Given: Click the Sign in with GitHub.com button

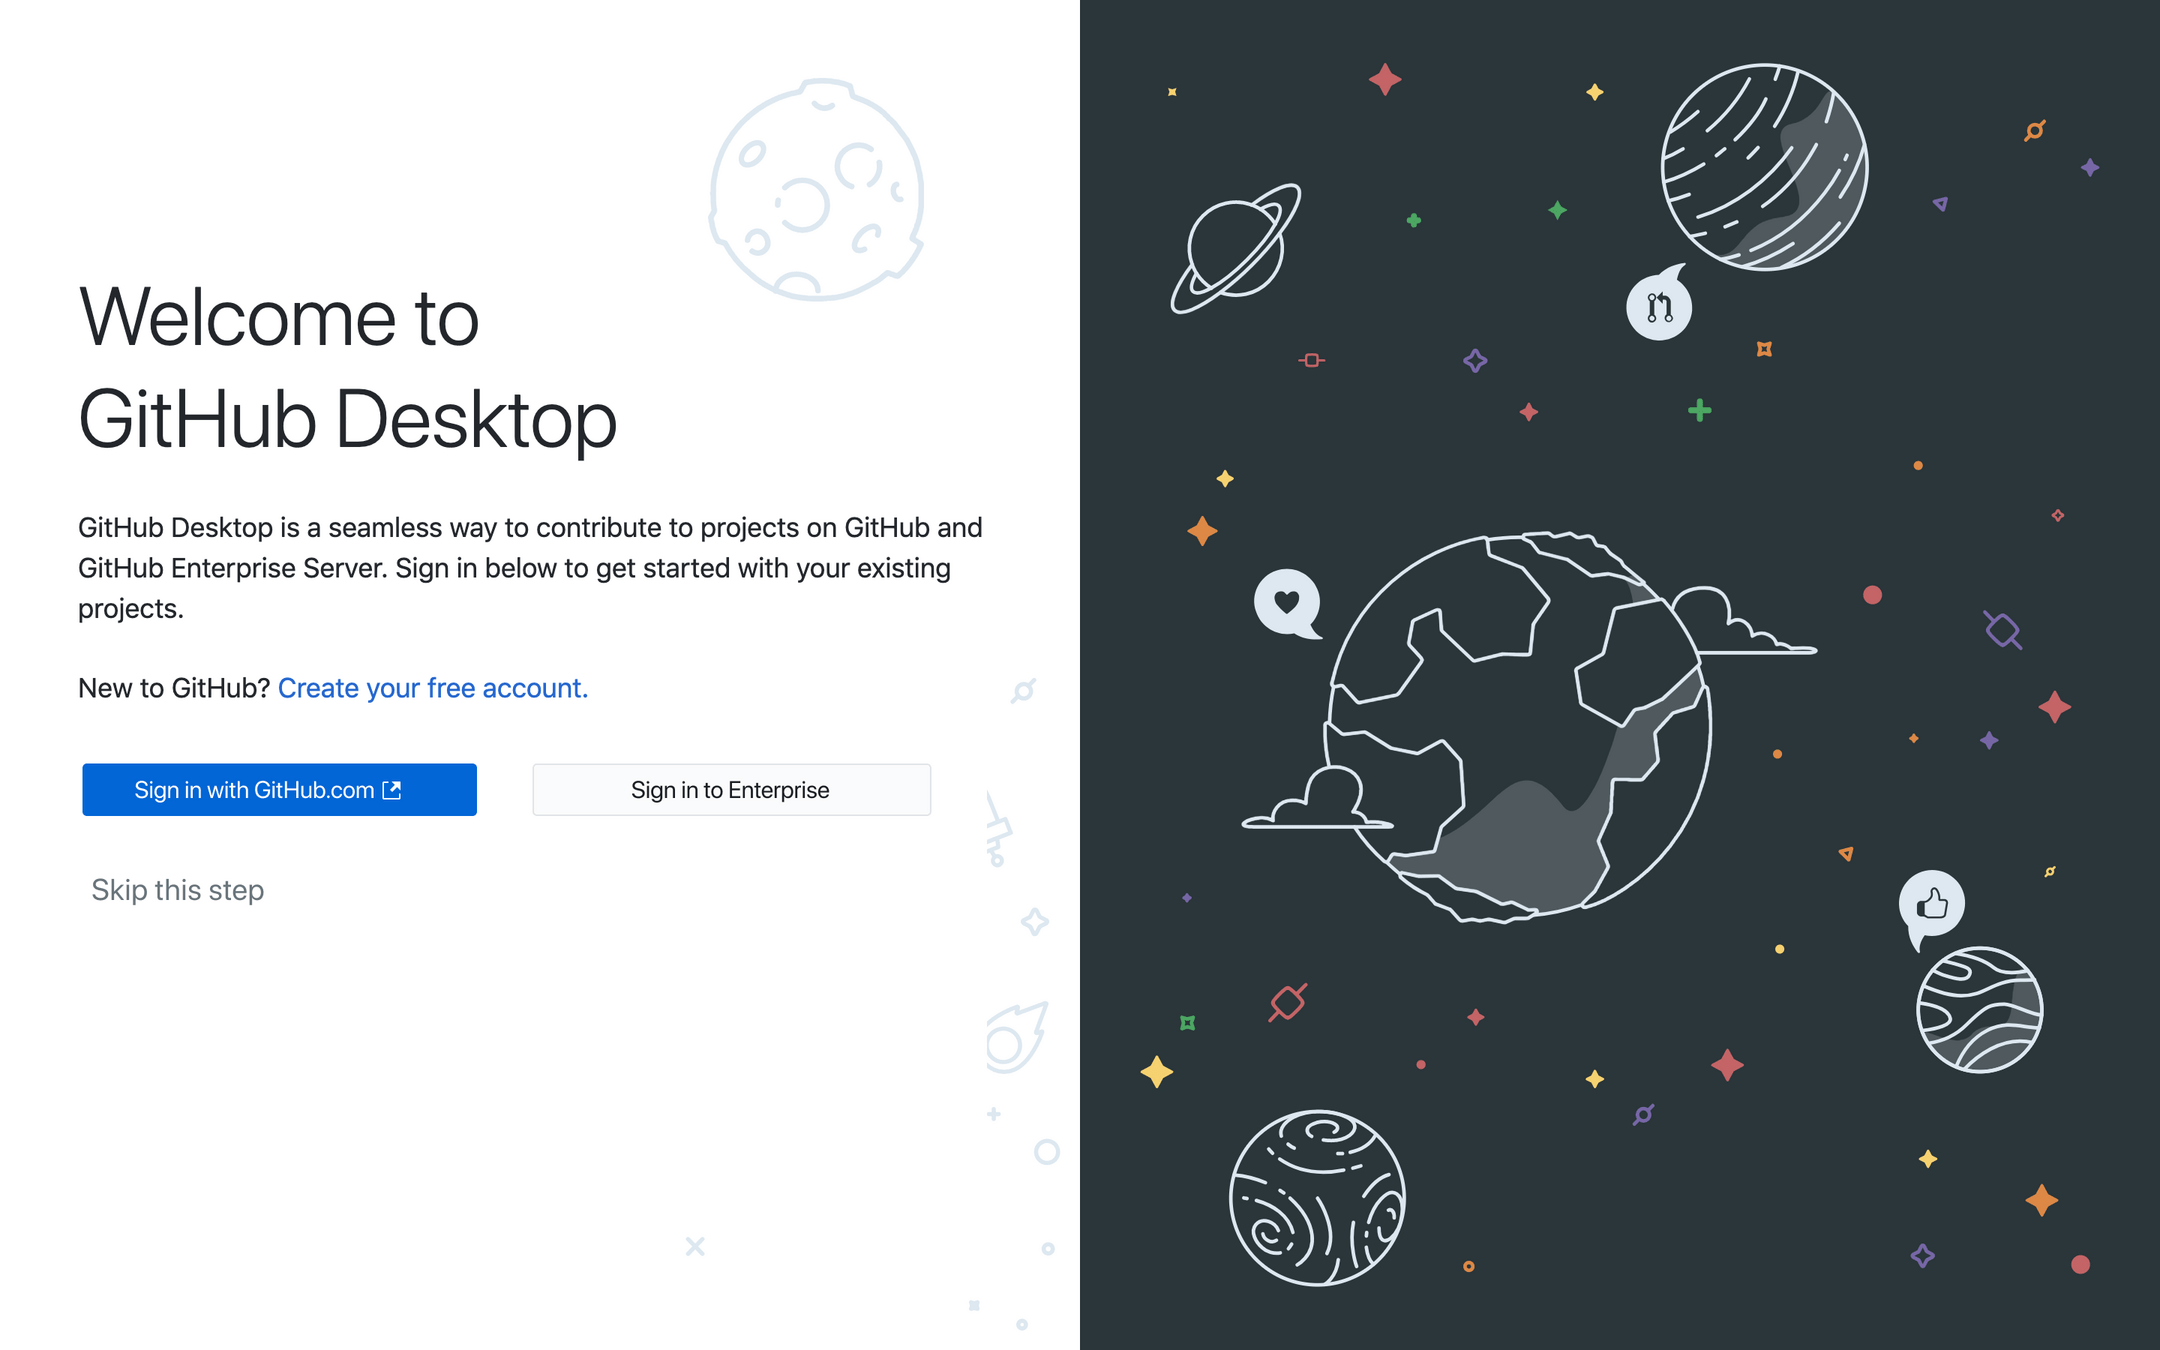Looking at the screenshot, I should pyautogui.click(x=279, y=790).
